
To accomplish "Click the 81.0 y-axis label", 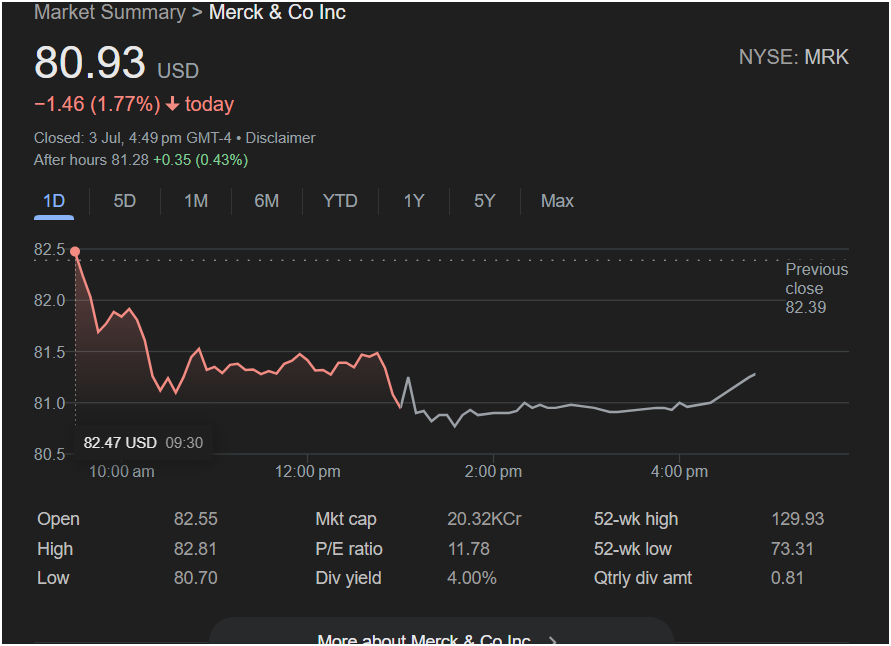I will tap(49, 403).
